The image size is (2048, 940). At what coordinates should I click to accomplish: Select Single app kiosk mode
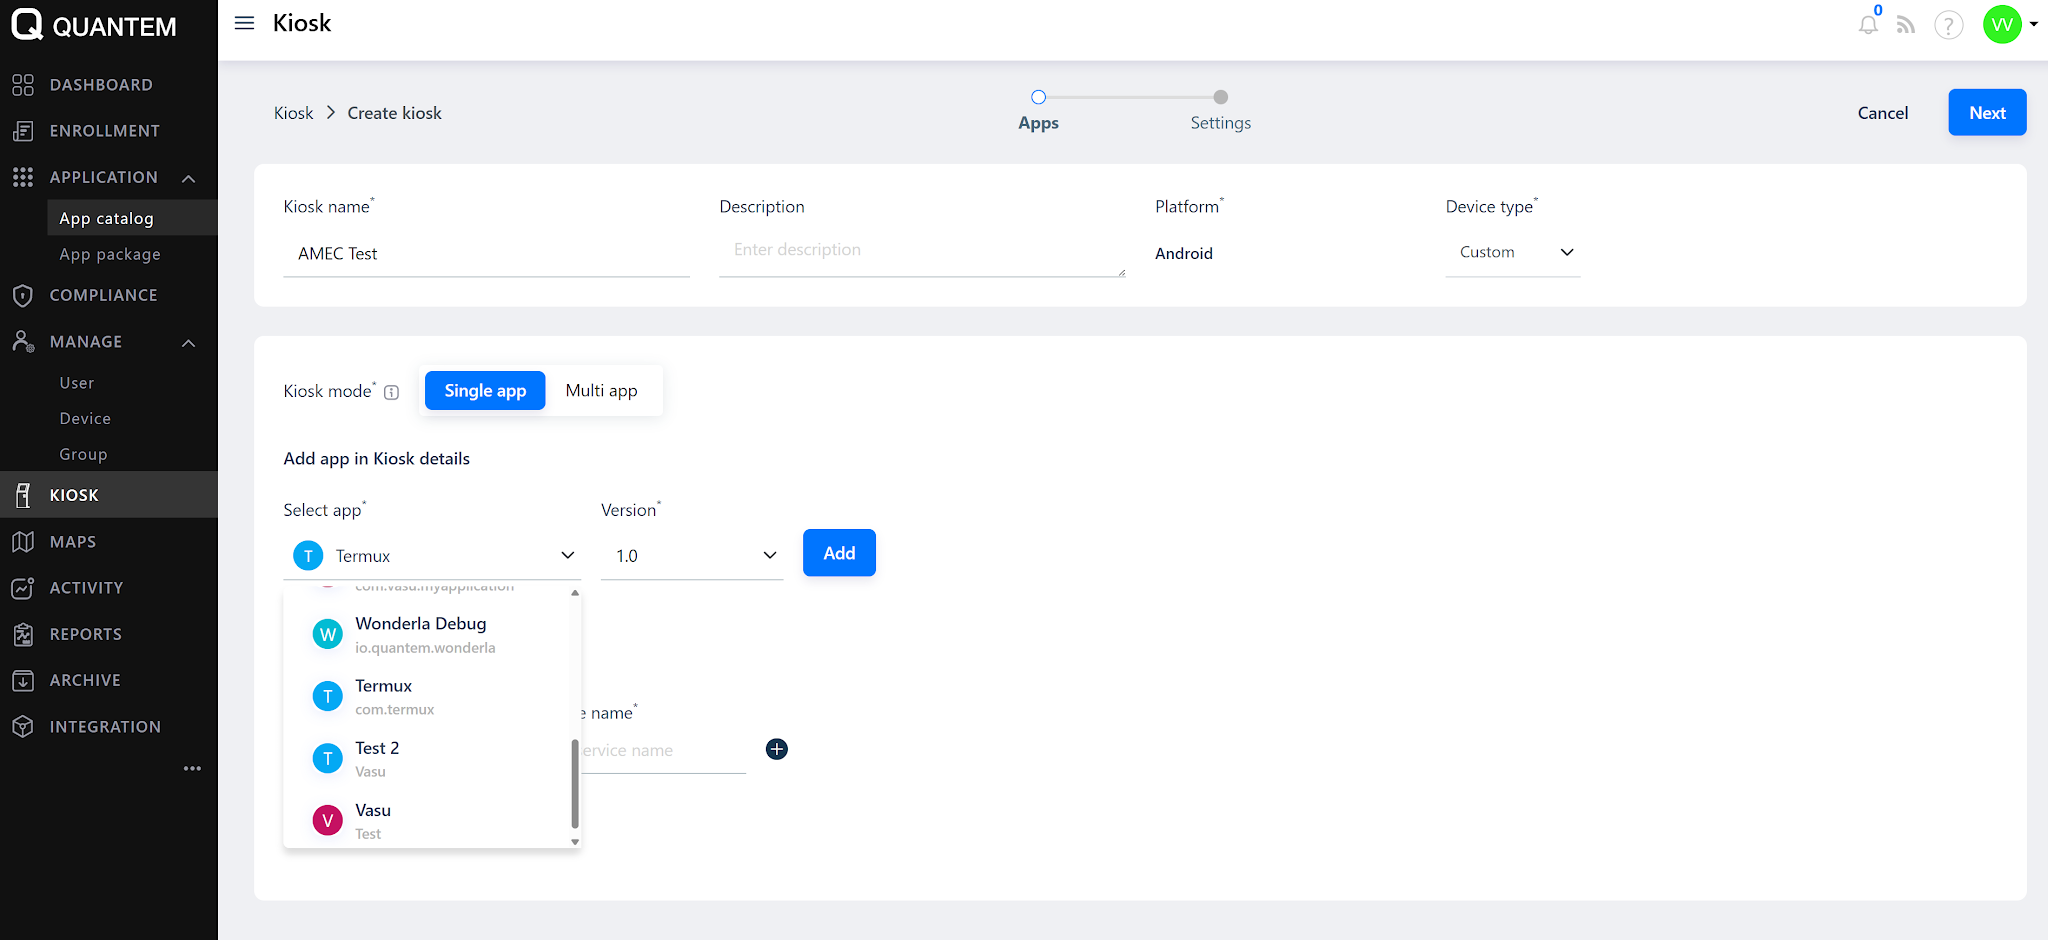(485, 391)
